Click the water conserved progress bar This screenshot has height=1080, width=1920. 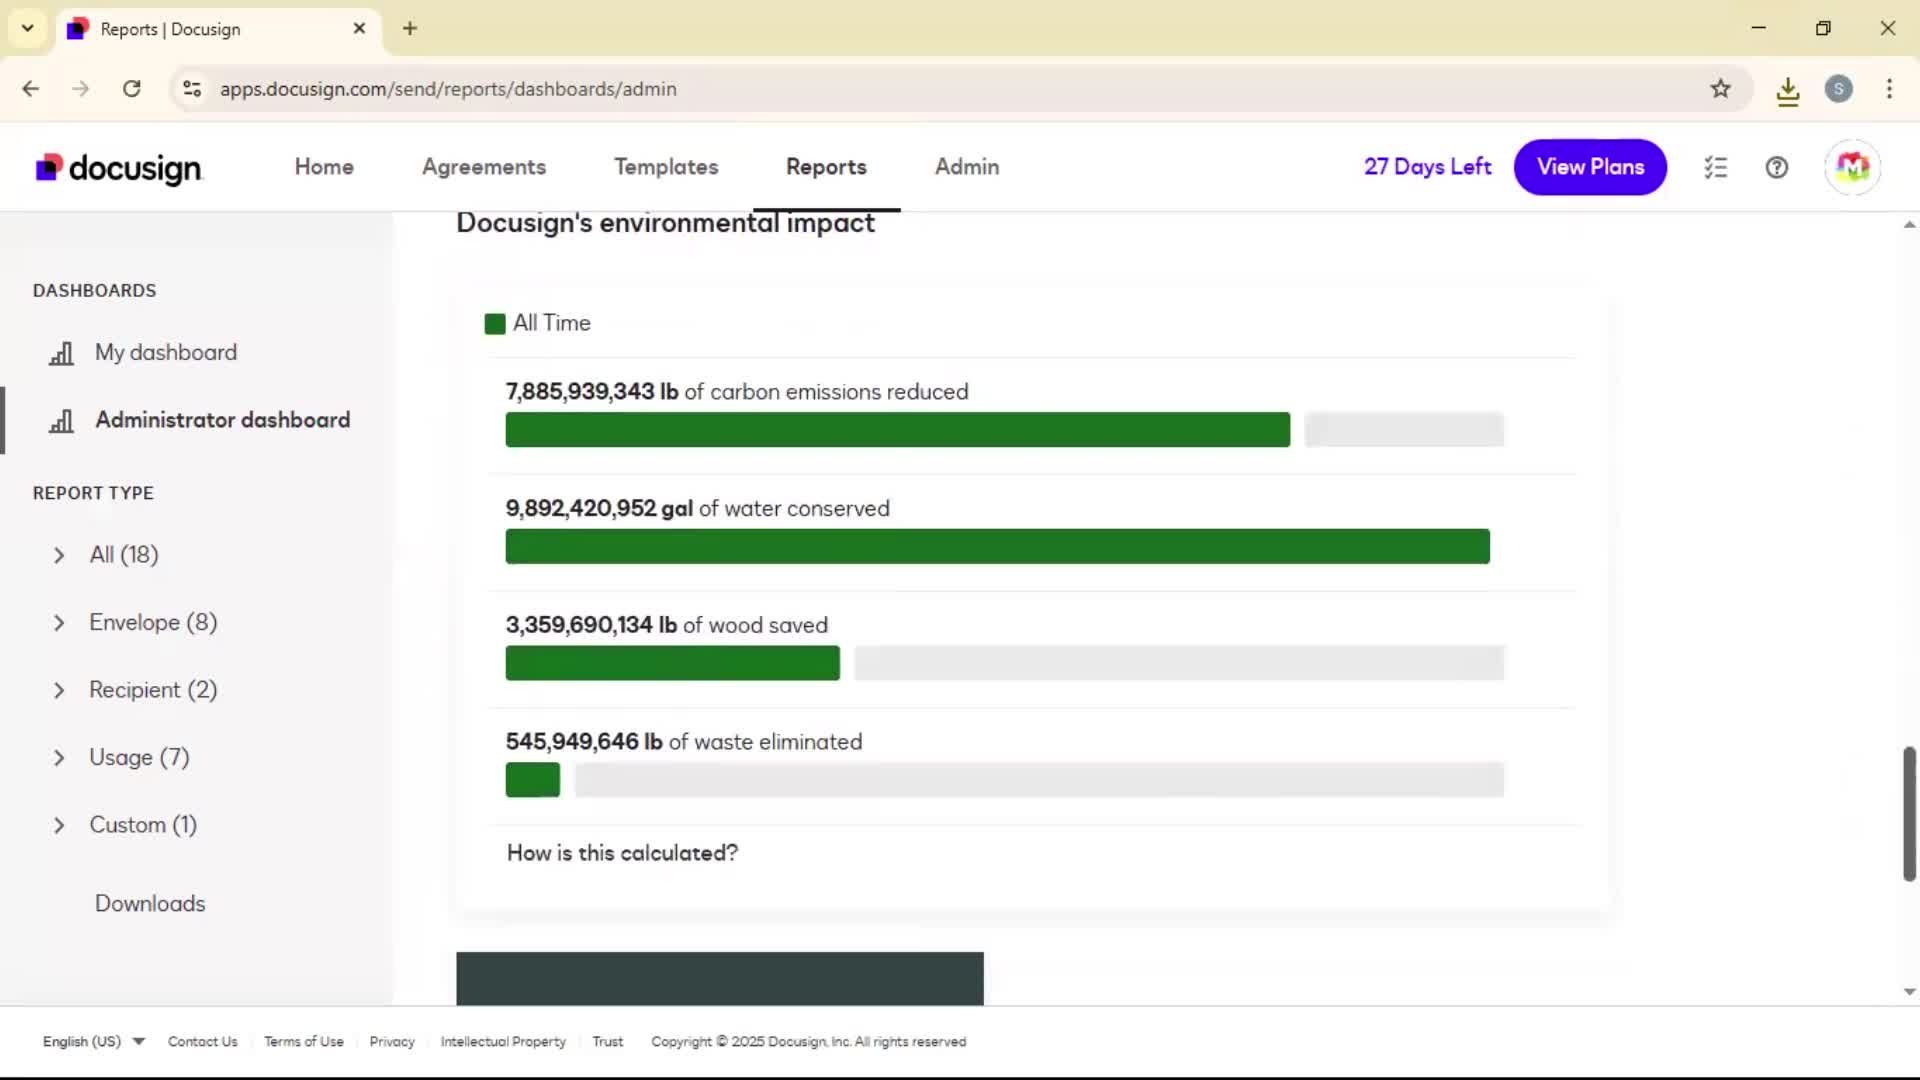pos(998,547)
